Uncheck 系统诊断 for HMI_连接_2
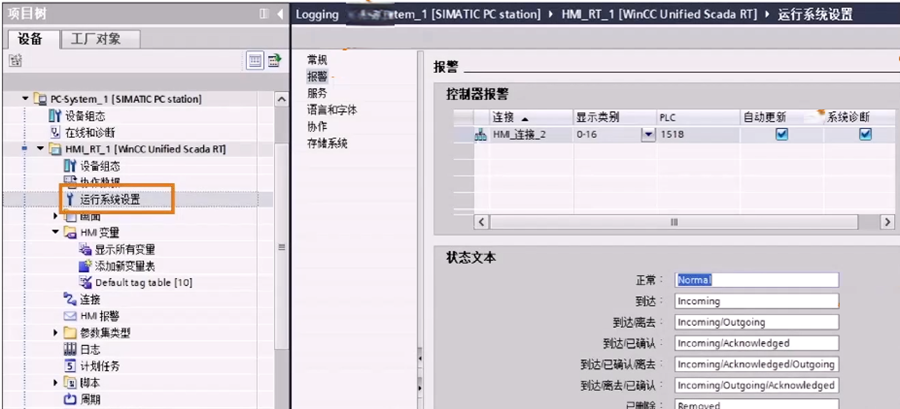The image size is (900, 409). click(865, 134)
